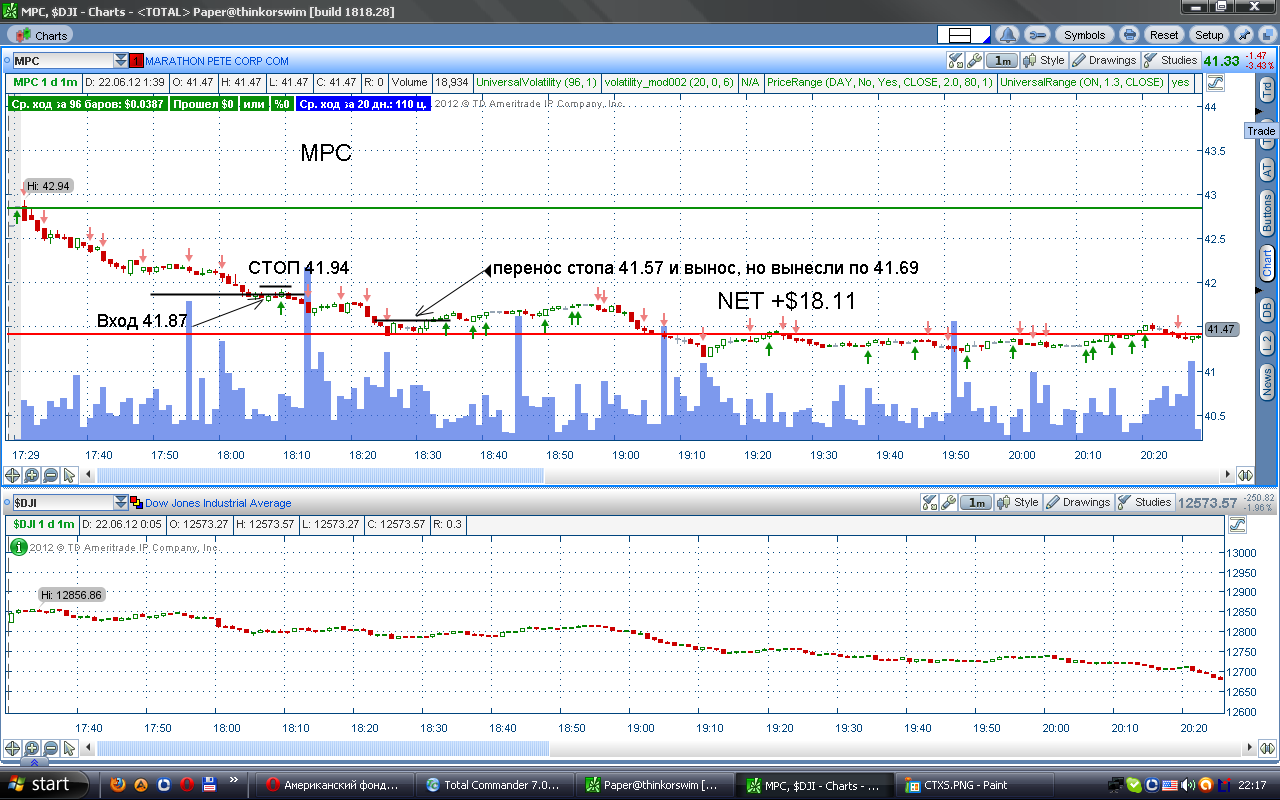Open the News side panel tab
Viewport: 1280px width, 800px height.
click(x=1267, y=380)
